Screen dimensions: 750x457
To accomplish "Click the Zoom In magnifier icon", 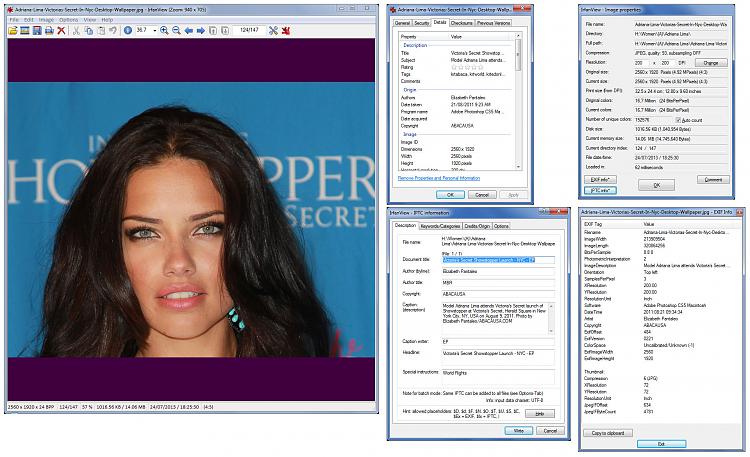I will (164, 31).
